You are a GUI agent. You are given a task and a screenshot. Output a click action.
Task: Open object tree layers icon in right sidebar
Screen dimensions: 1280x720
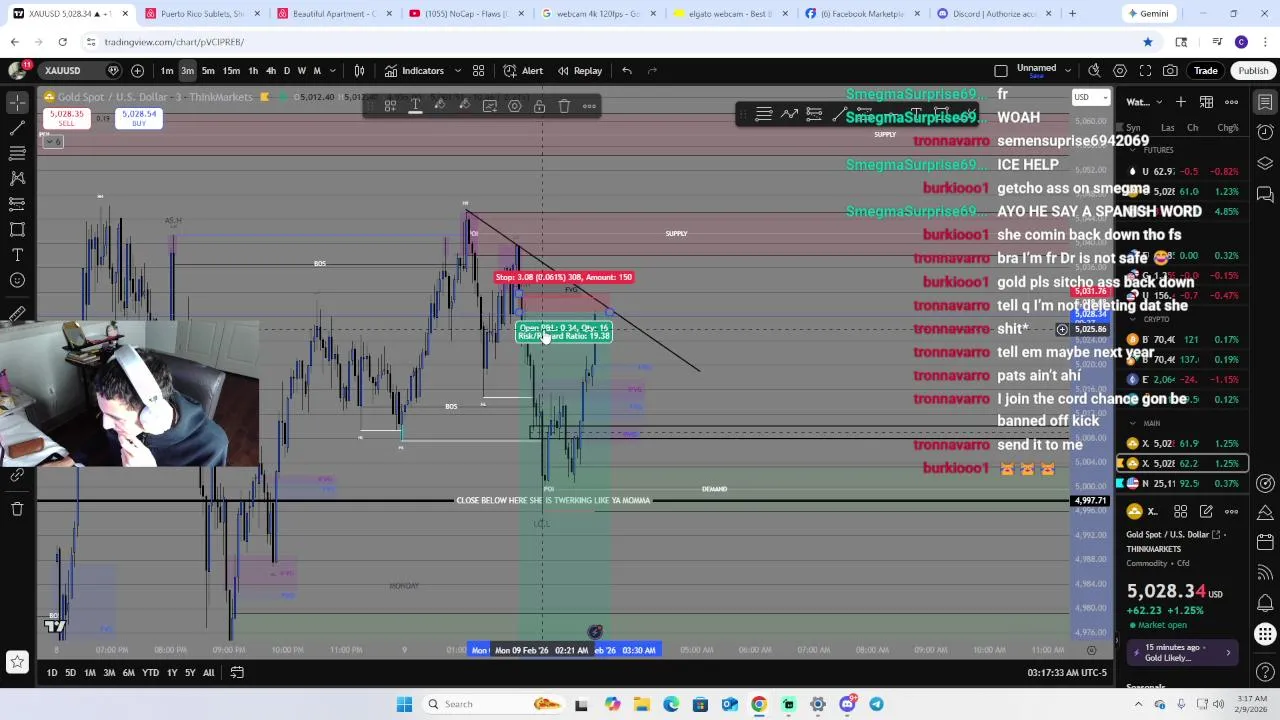[x=1265, y=163]
